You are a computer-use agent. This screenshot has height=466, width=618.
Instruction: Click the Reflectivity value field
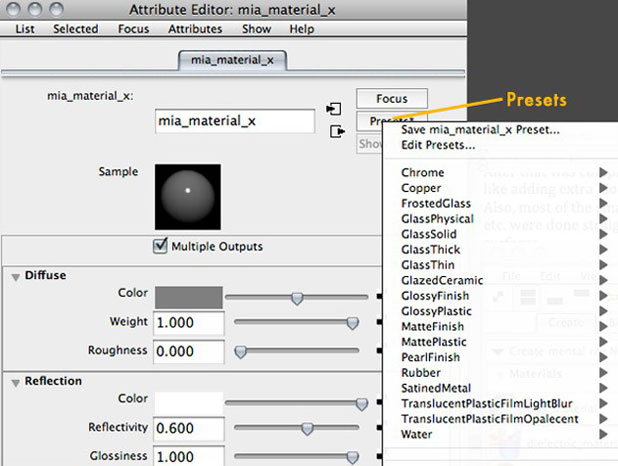pos(189,429)
